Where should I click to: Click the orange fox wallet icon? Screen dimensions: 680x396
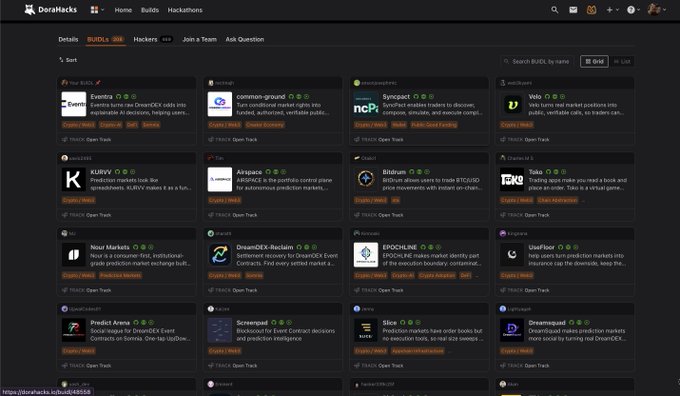[x=591, y=10]
